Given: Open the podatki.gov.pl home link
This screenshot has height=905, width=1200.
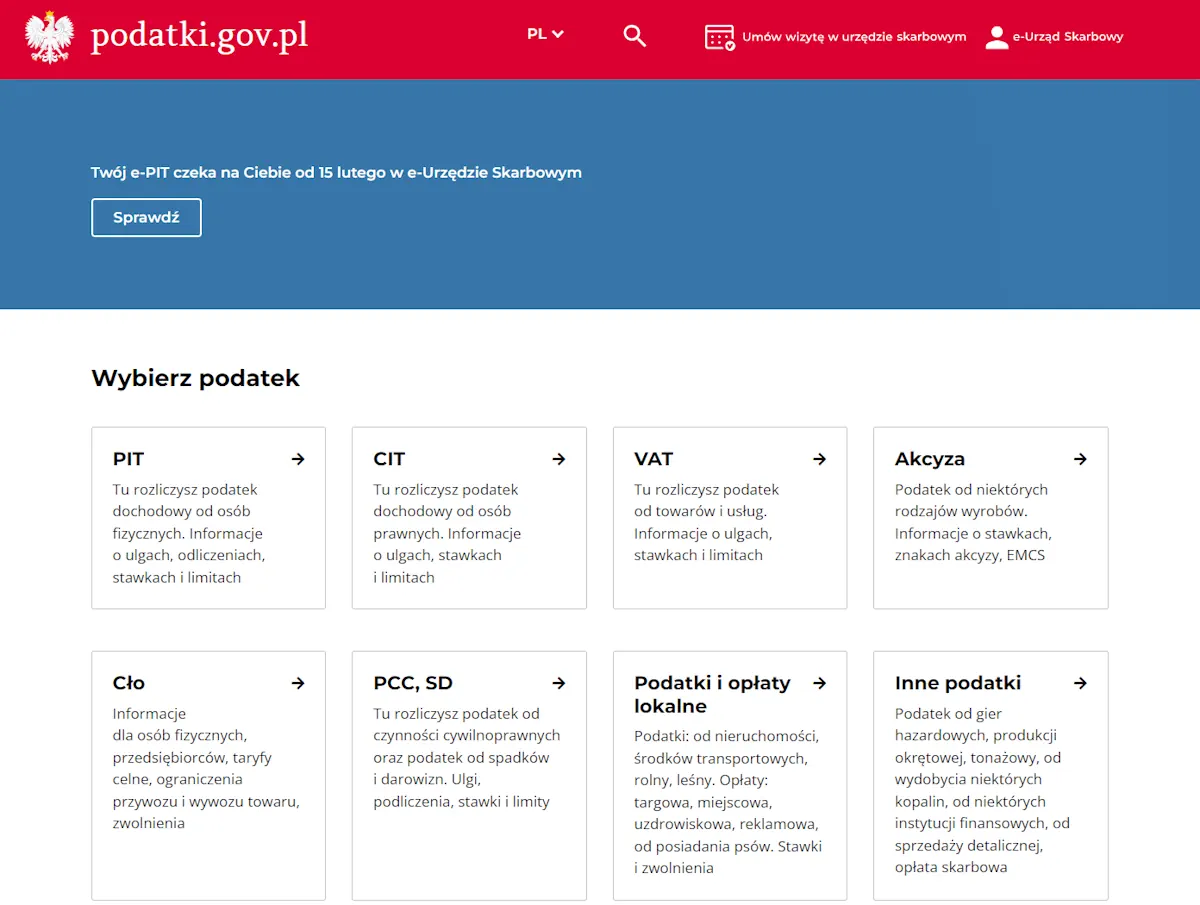Looking at the screenshot, I should click(199, 36).
